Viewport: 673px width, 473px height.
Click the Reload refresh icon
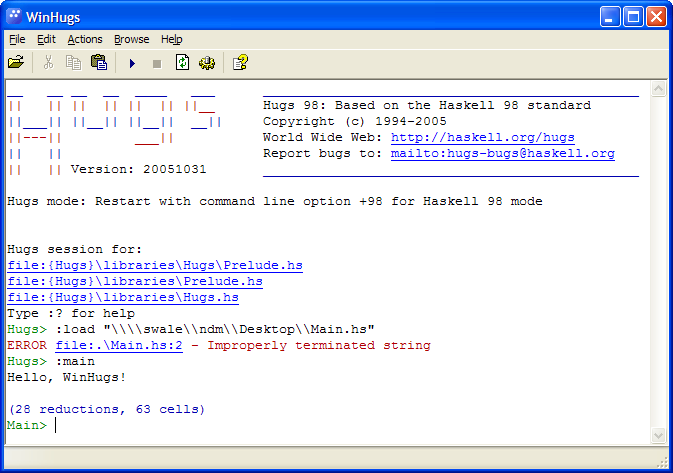pyautogui.click(x=182, y=63)
